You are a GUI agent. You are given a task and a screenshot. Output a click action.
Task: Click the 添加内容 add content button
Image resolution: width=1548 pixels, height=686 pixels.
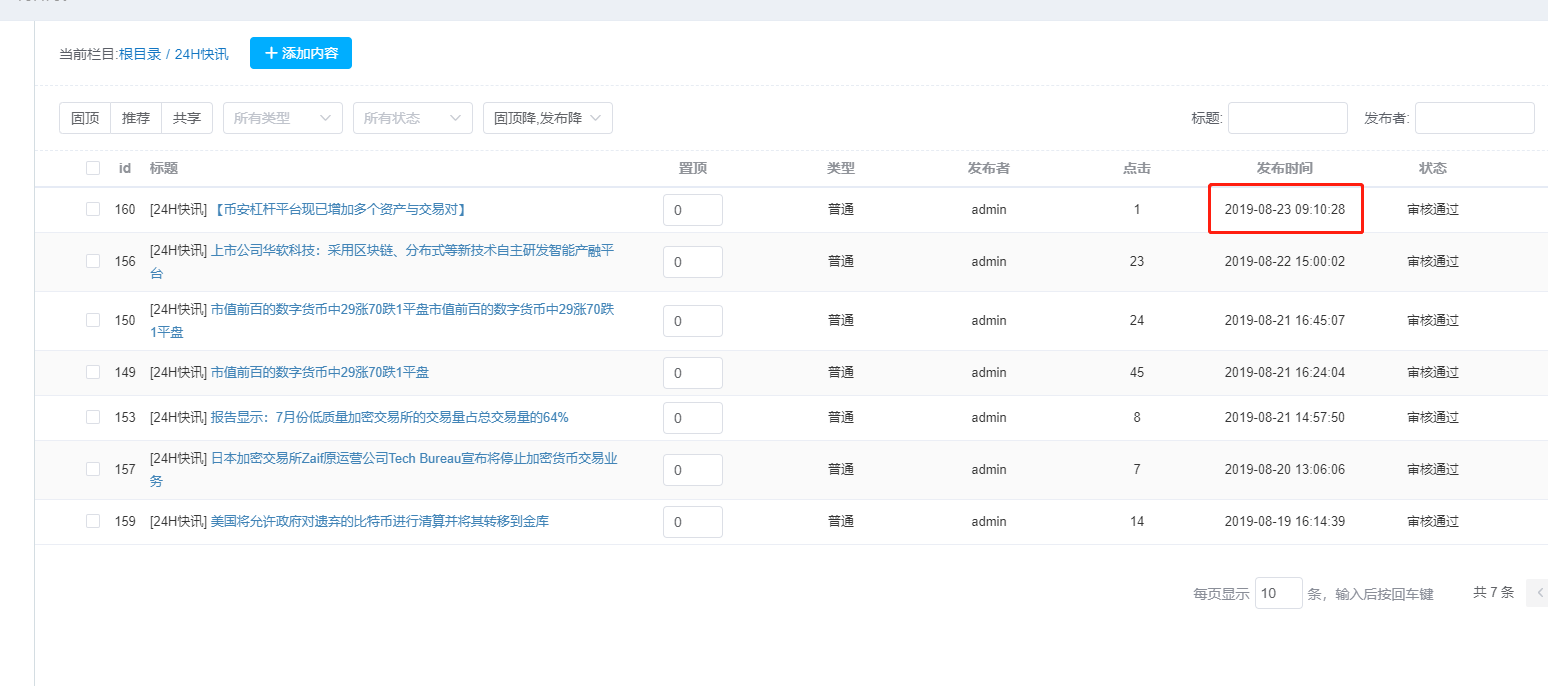click(x=300, y=53)
